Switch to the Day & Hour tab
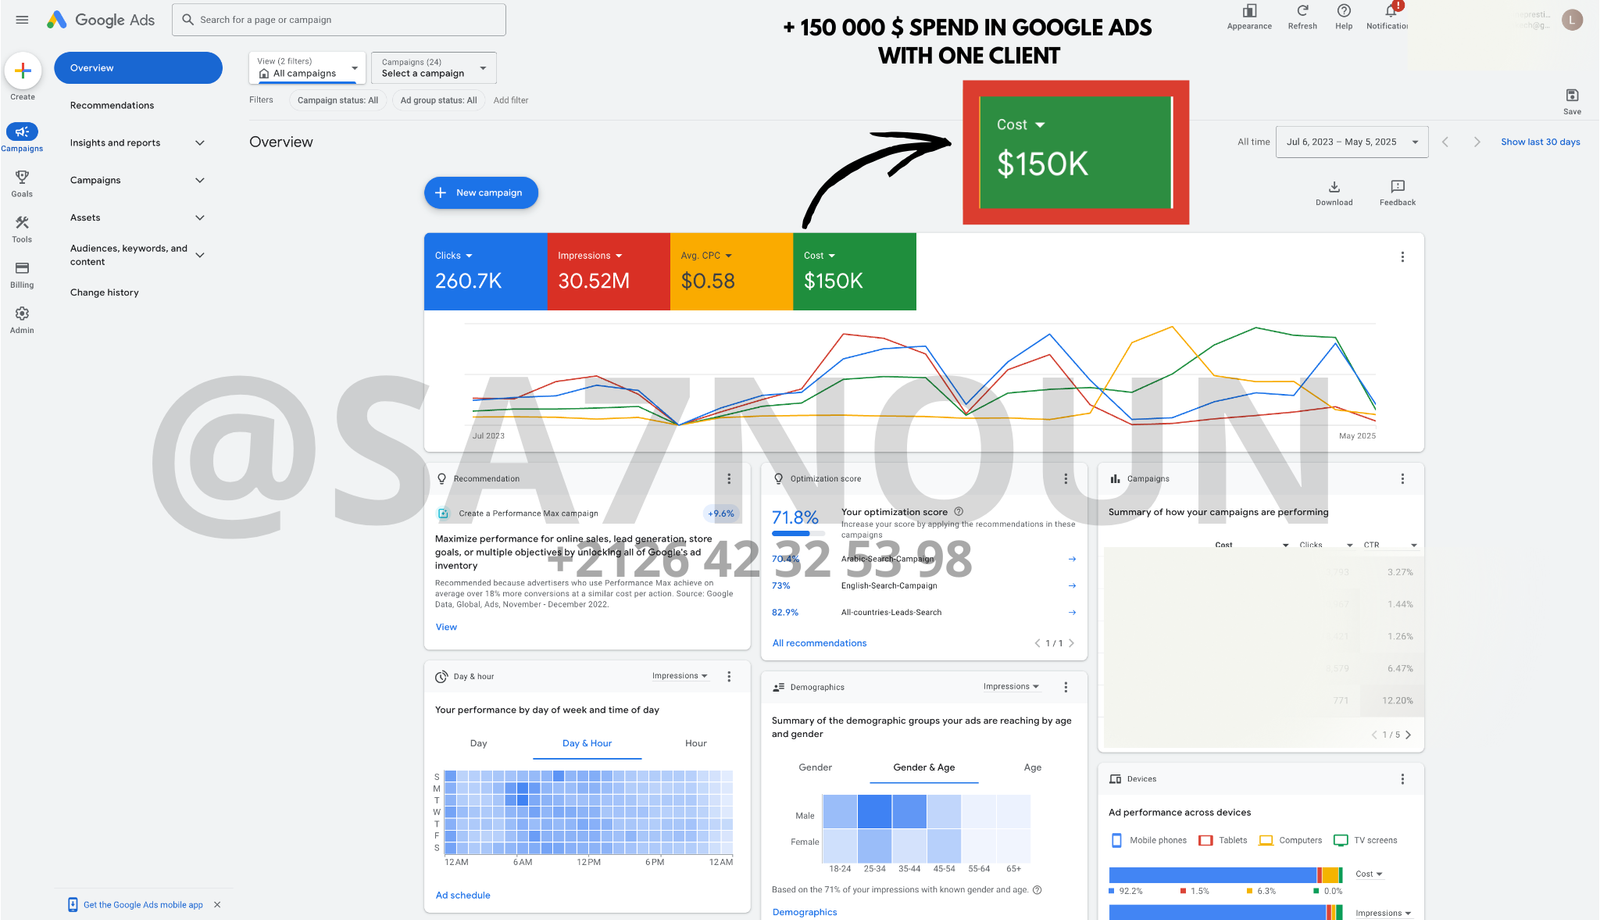Screen dimensions: 1600x920 (587, 743)
